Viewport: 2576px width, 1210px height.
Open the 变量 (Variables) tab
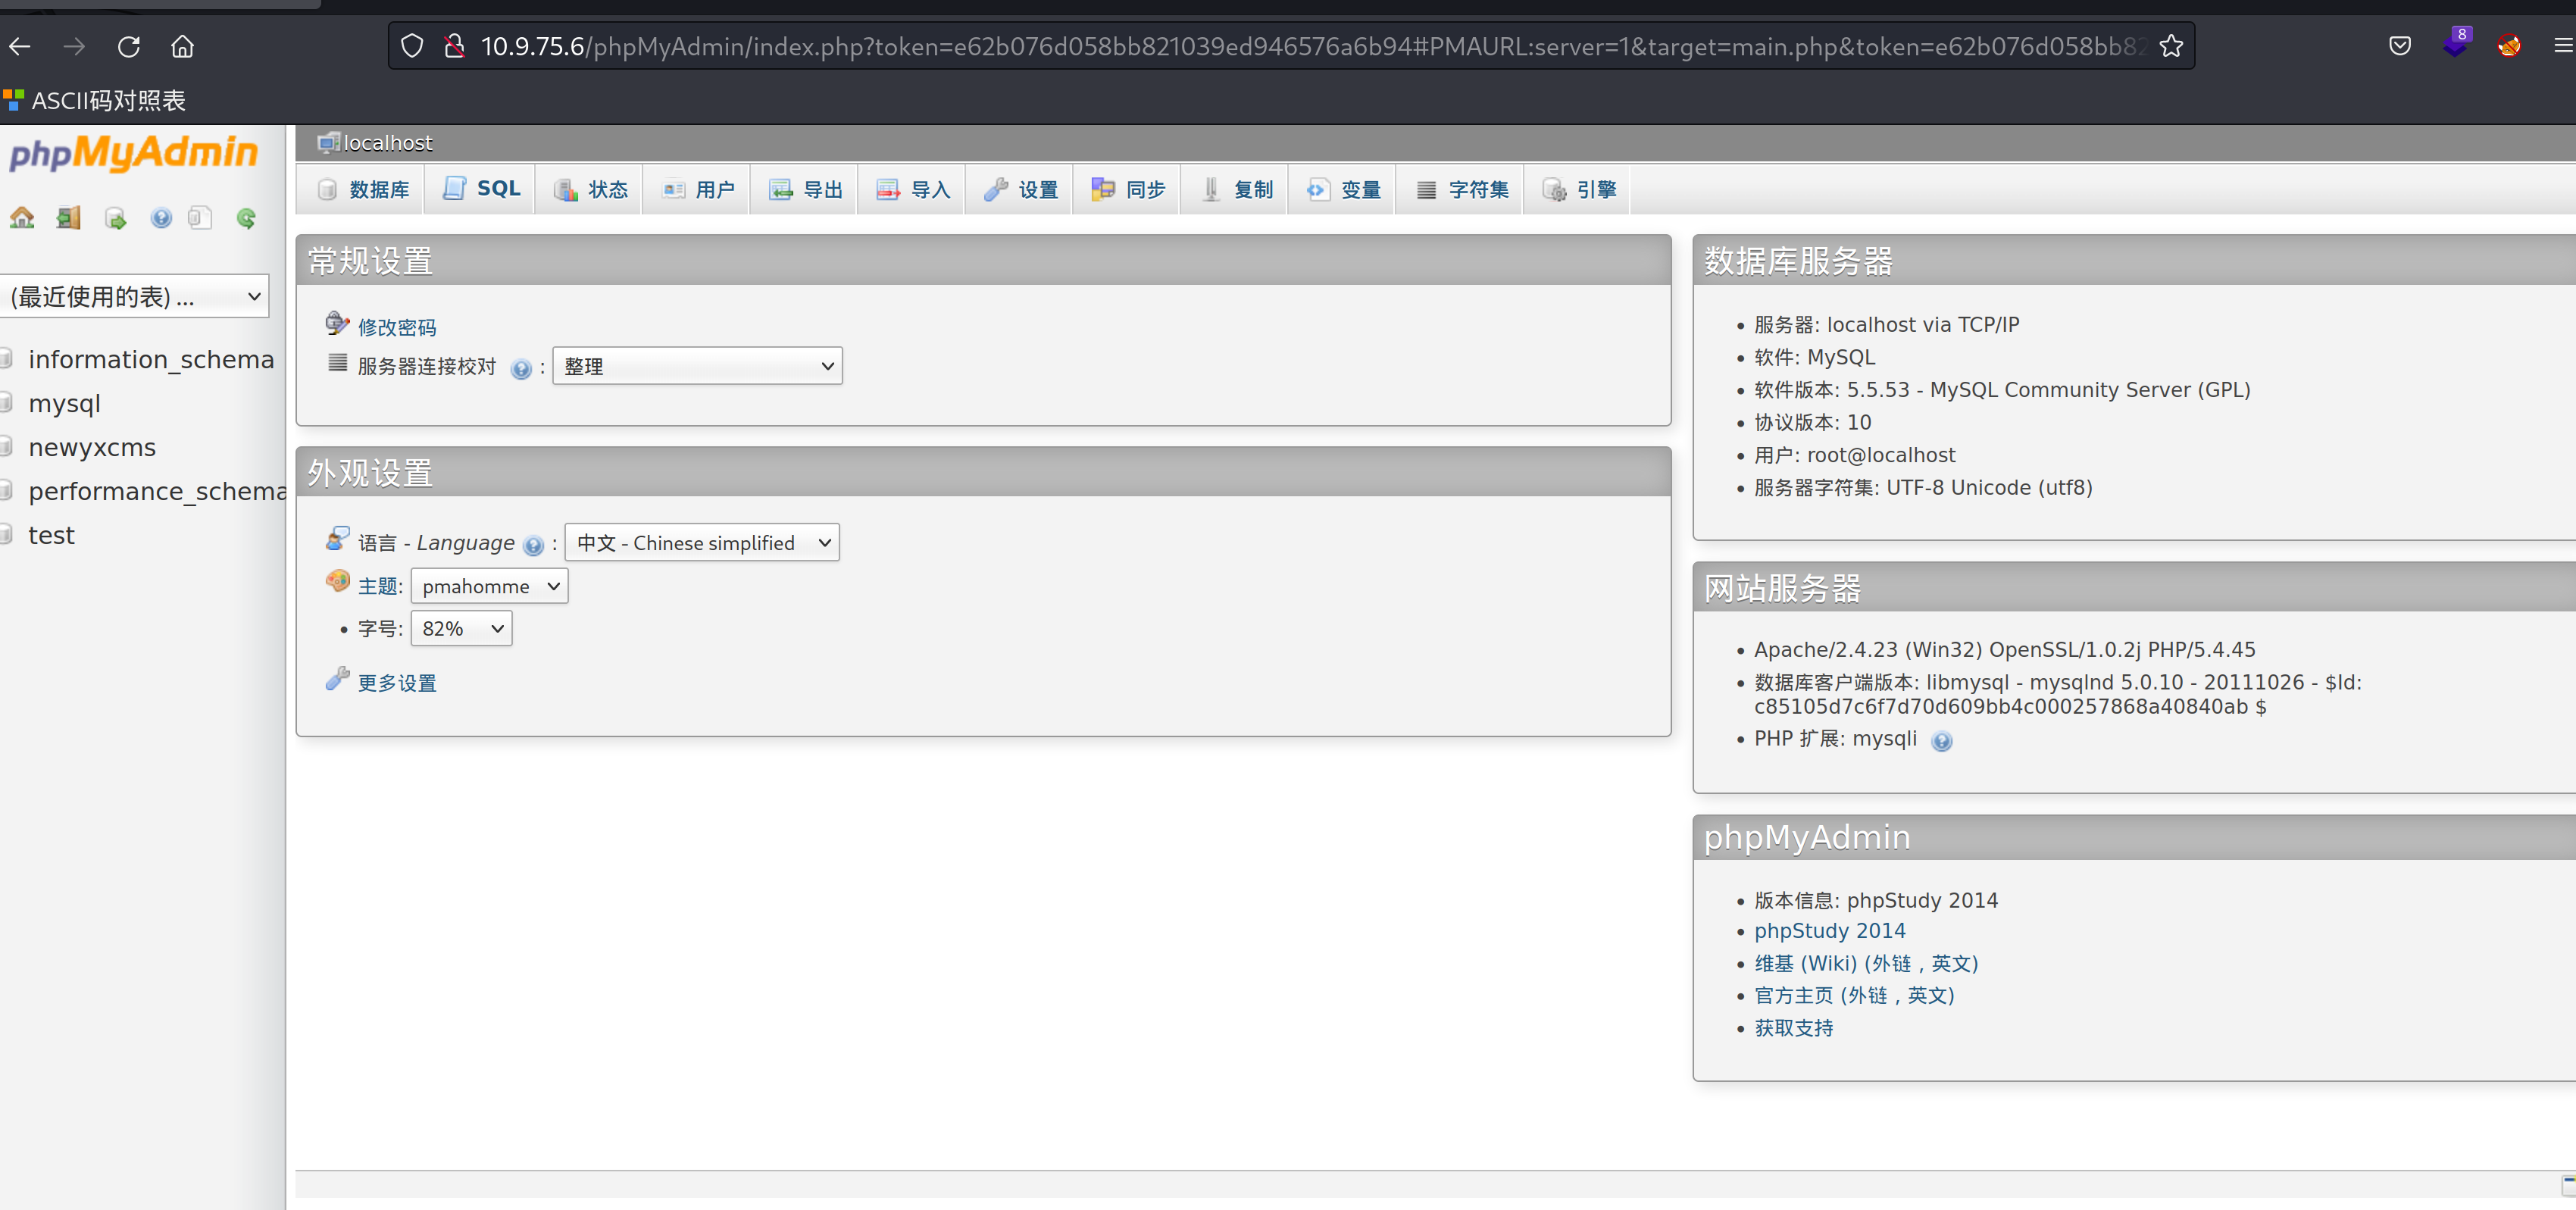[1343, 190]
